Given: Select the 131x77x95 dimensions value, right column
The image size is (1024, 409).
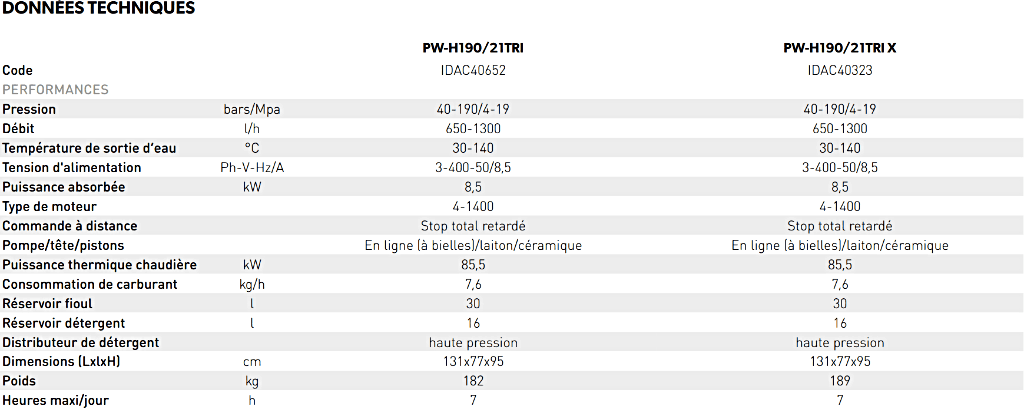Looking at the screenshot, I should [x=840, y=362].
